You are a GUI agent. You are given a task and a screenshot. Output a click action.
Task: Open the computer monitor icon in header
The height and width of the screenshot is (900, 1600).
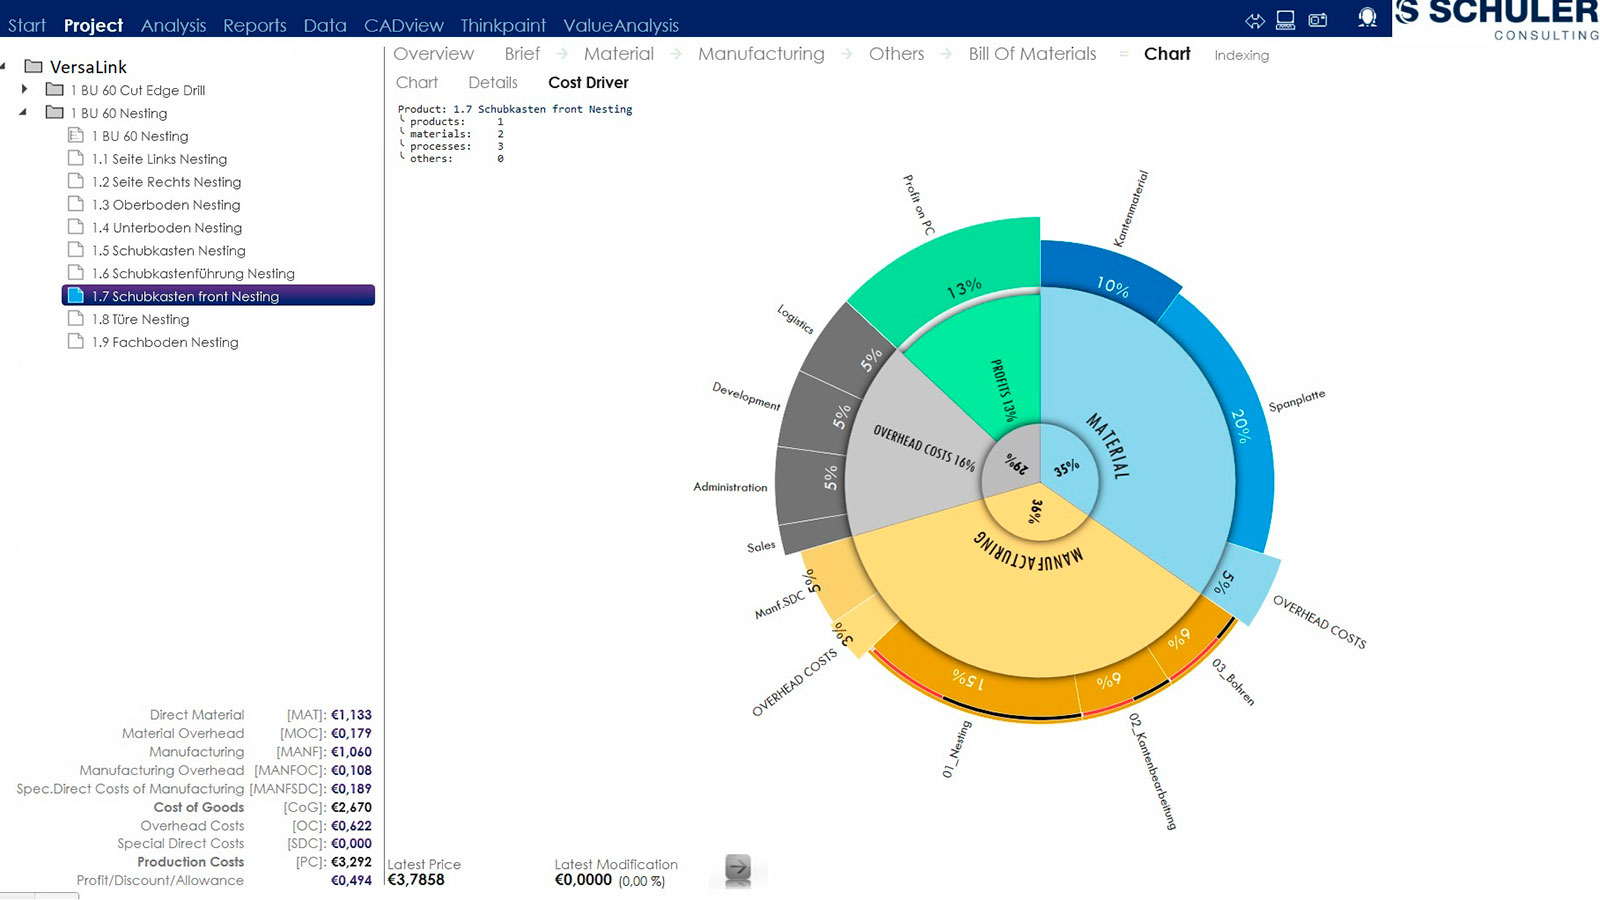point(1286,20)
